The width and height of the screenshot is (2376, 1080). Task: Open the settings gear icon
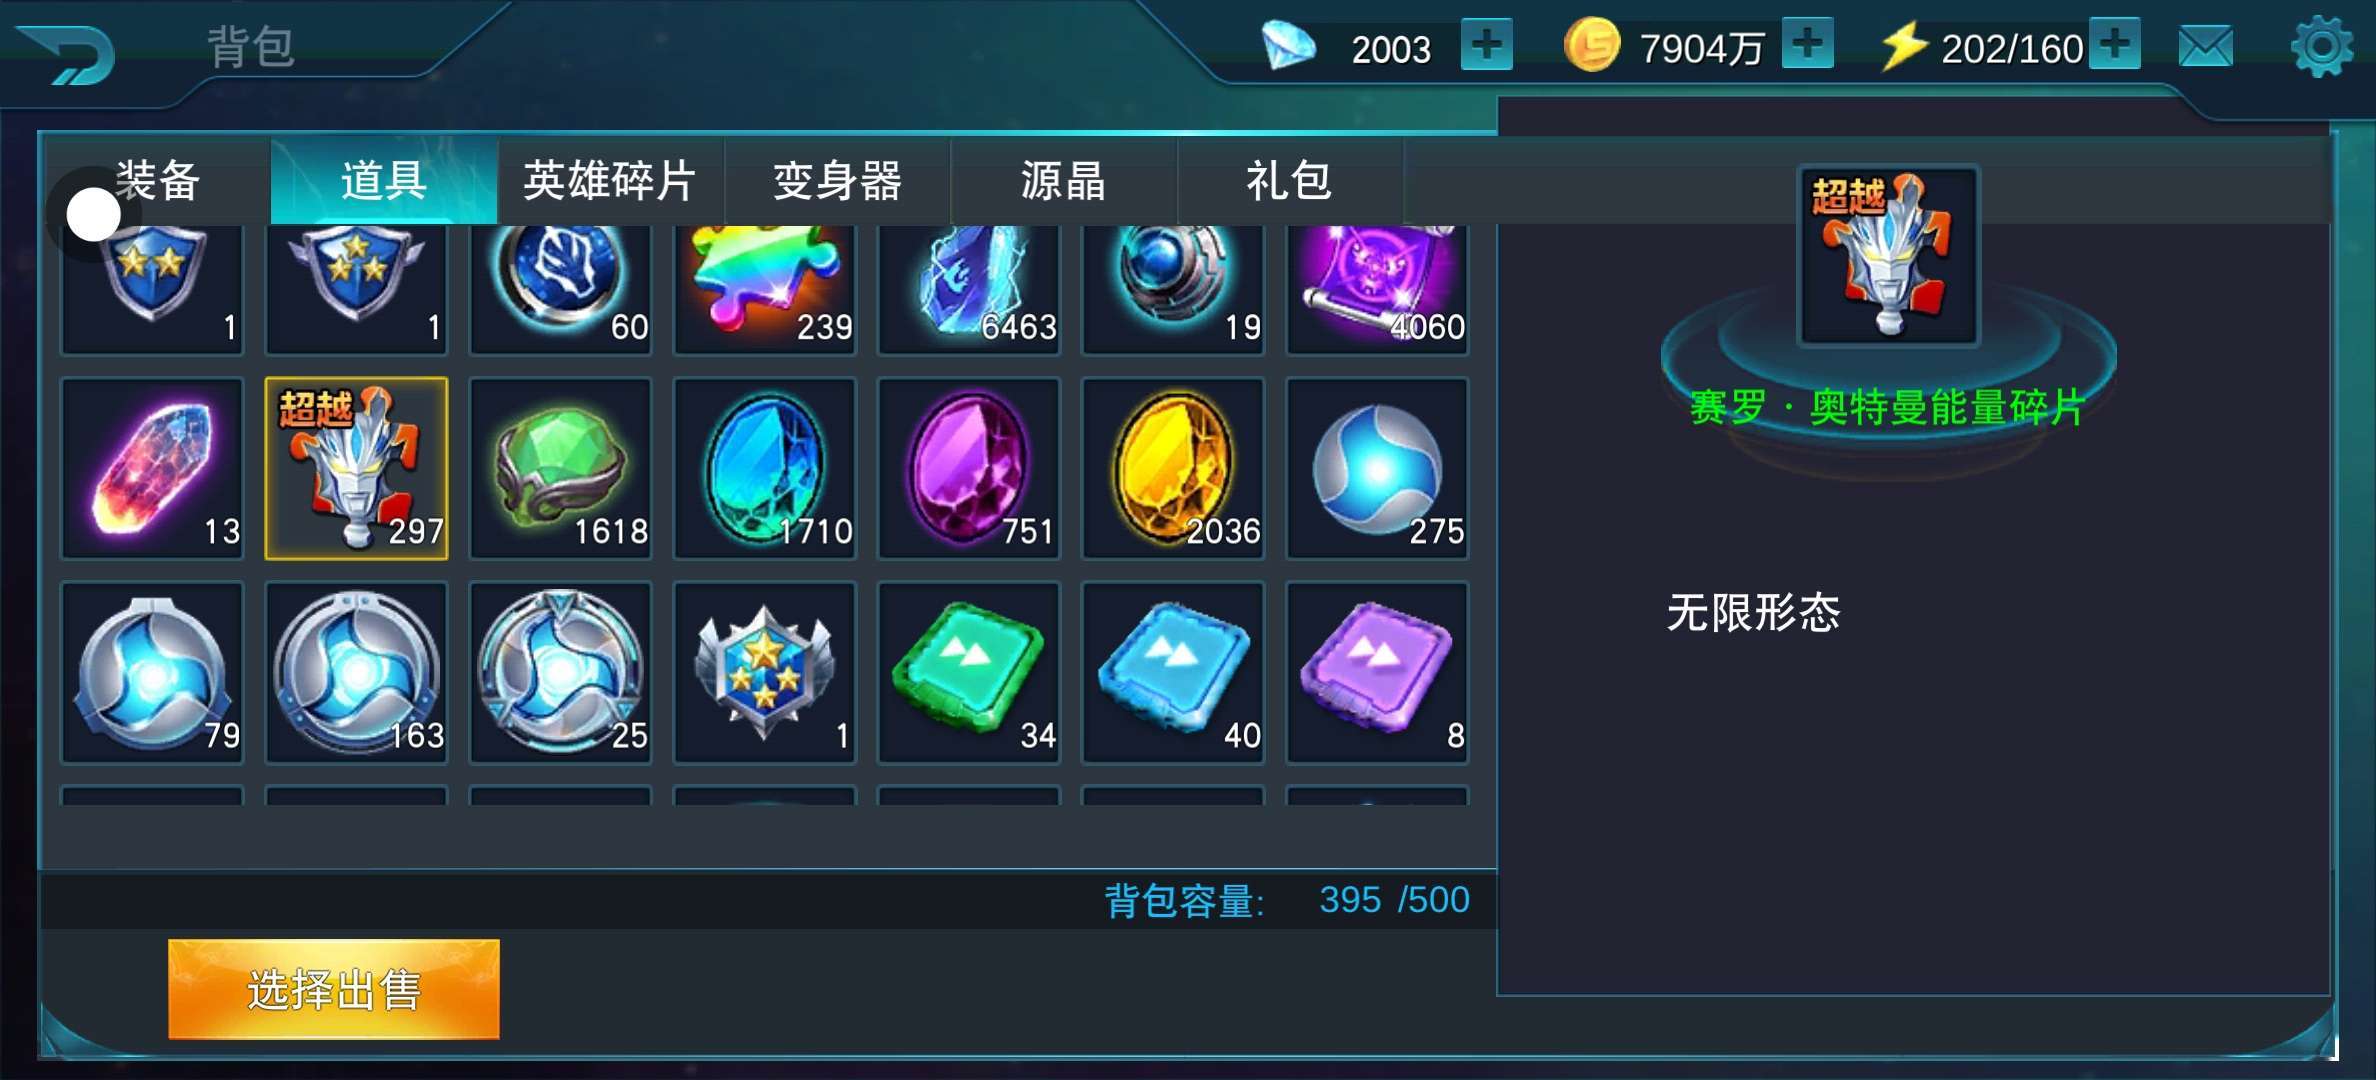[x=2321, y=47]
